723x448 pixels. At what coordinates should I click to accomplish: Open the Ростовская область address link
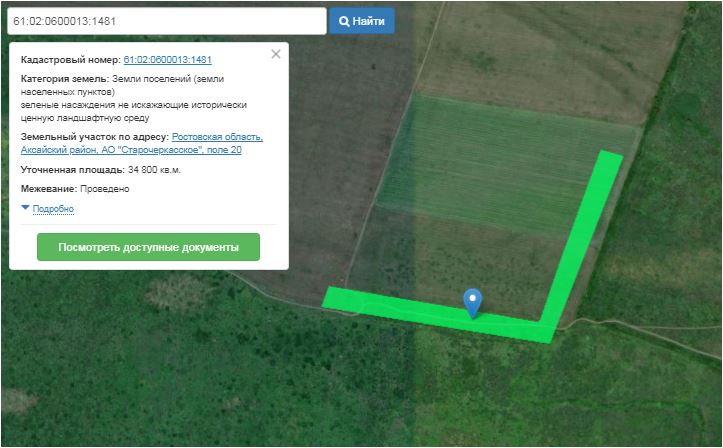click(142, 143)
